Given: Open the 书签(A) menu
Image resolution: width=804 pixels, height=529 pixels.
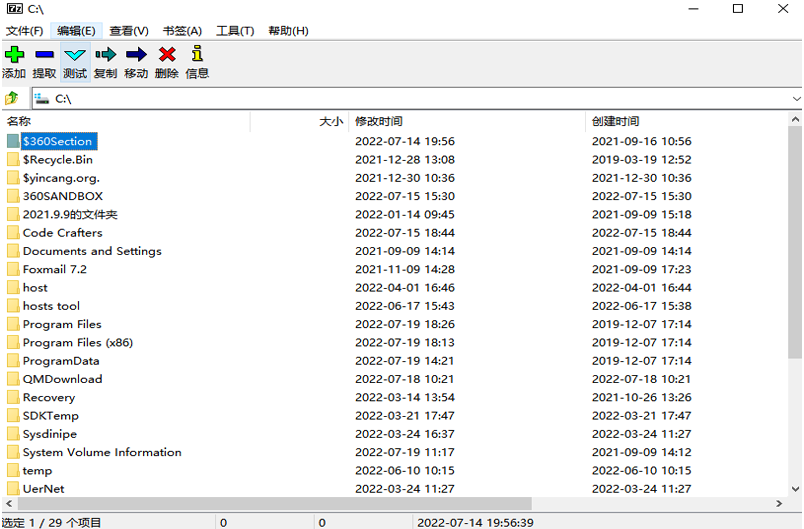Looking at the screenshot, I should click(182, 31).
